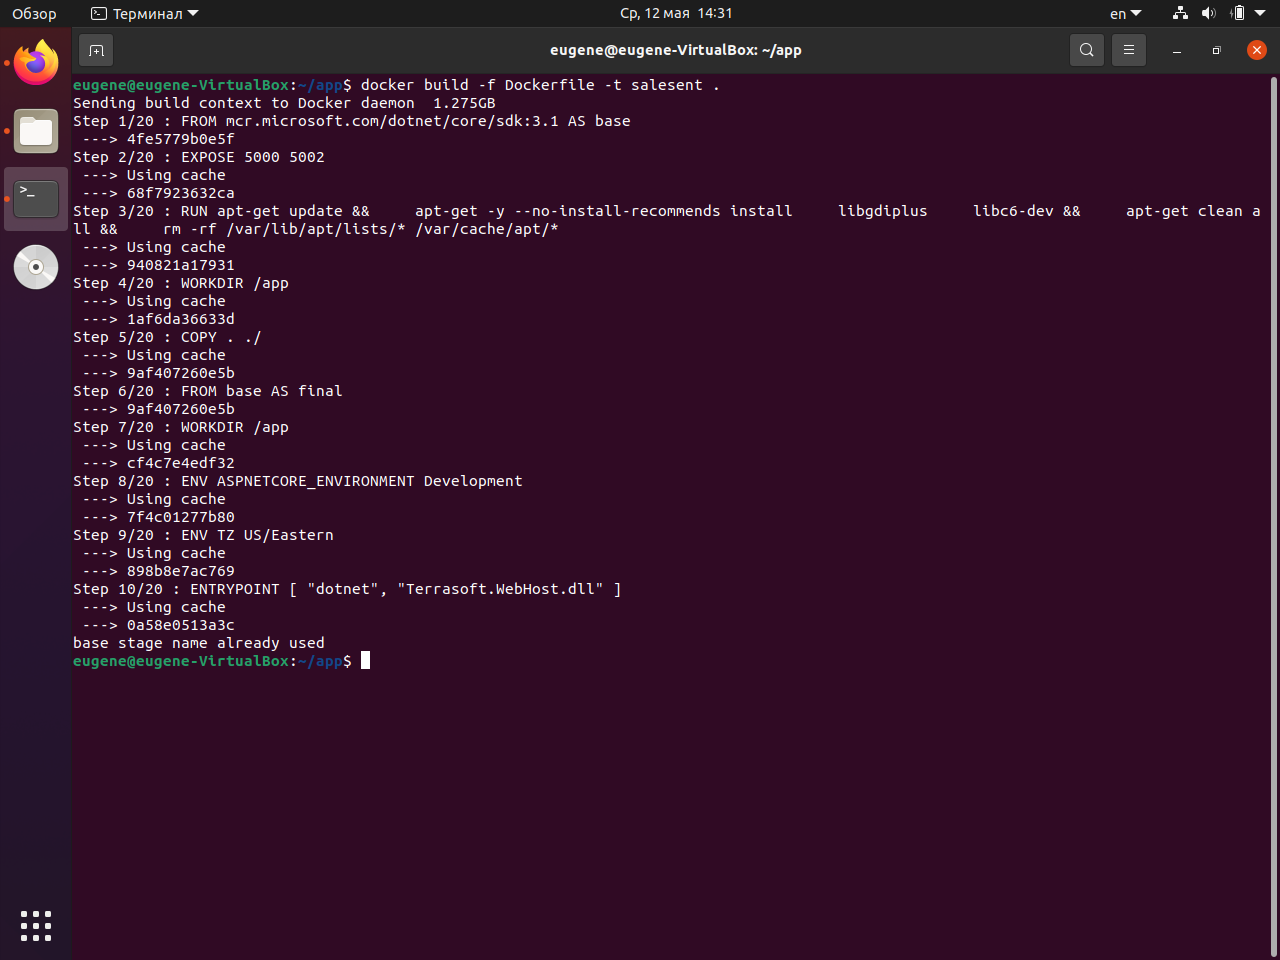Open the volume indicator in top bar
Screen dimensions: 1280x960
pyautogui.click(x=1208, y=13)
